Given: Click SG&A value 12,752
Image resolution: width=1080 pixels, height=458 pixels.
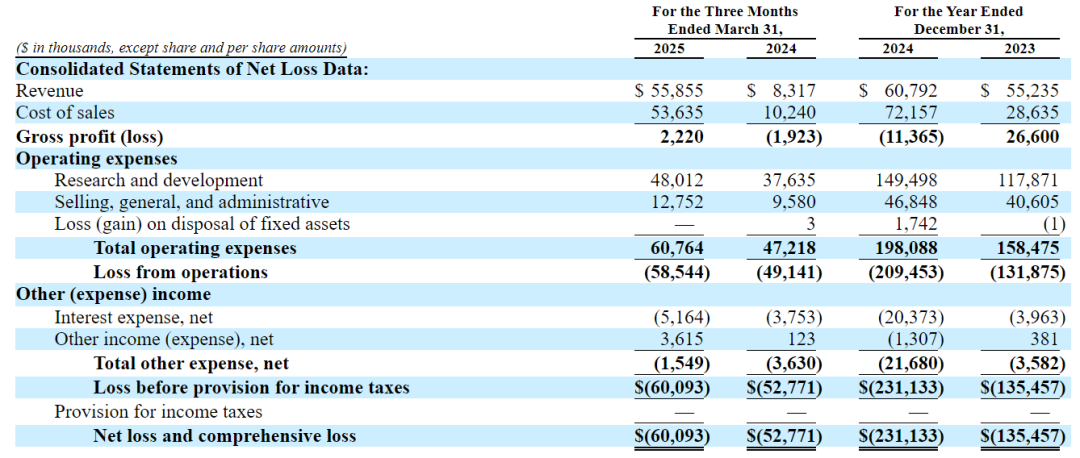Looking at the screenshot, I should [x=679, y=202].
